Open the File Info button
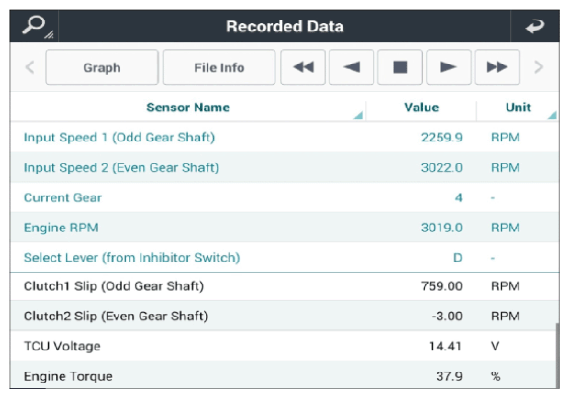This screenshot has height=398, width=569. point(219,67)
